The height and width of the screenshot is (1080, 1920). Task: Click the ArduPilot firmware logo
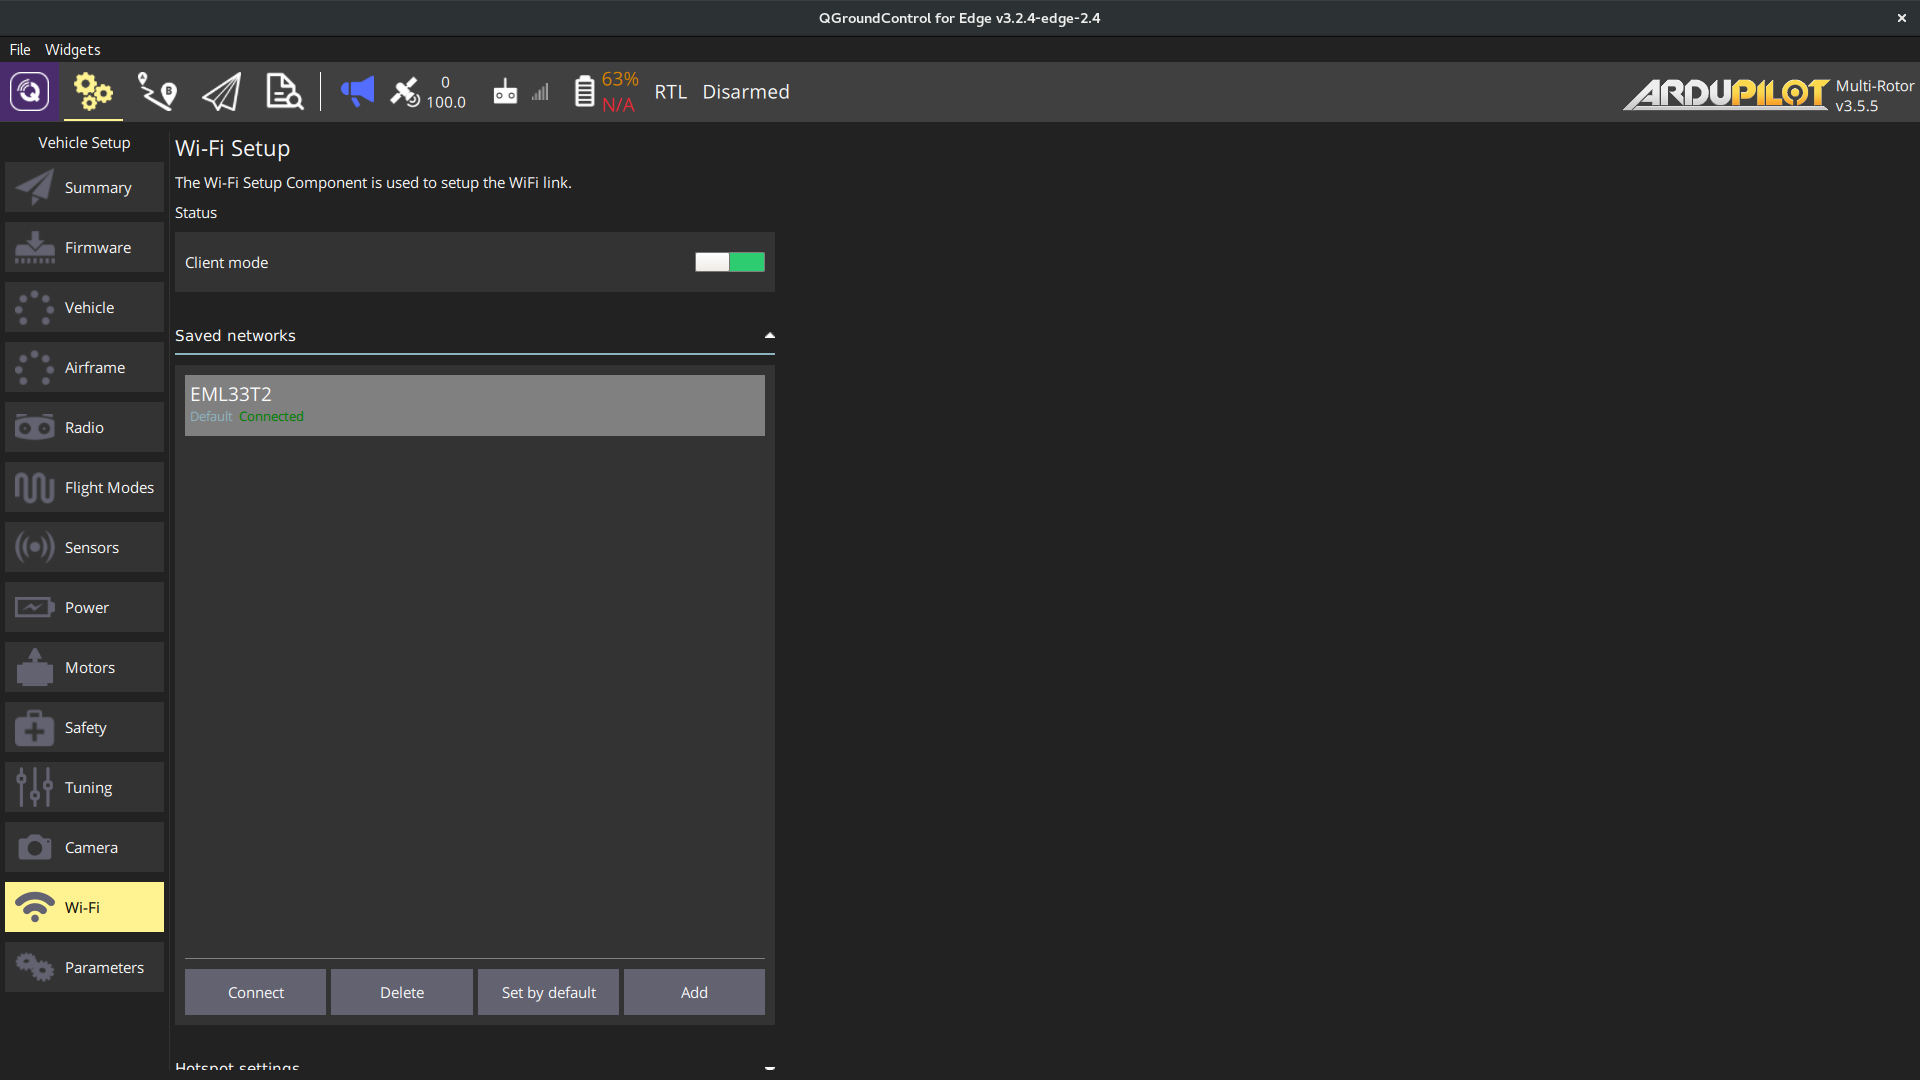click(1726, 94)
